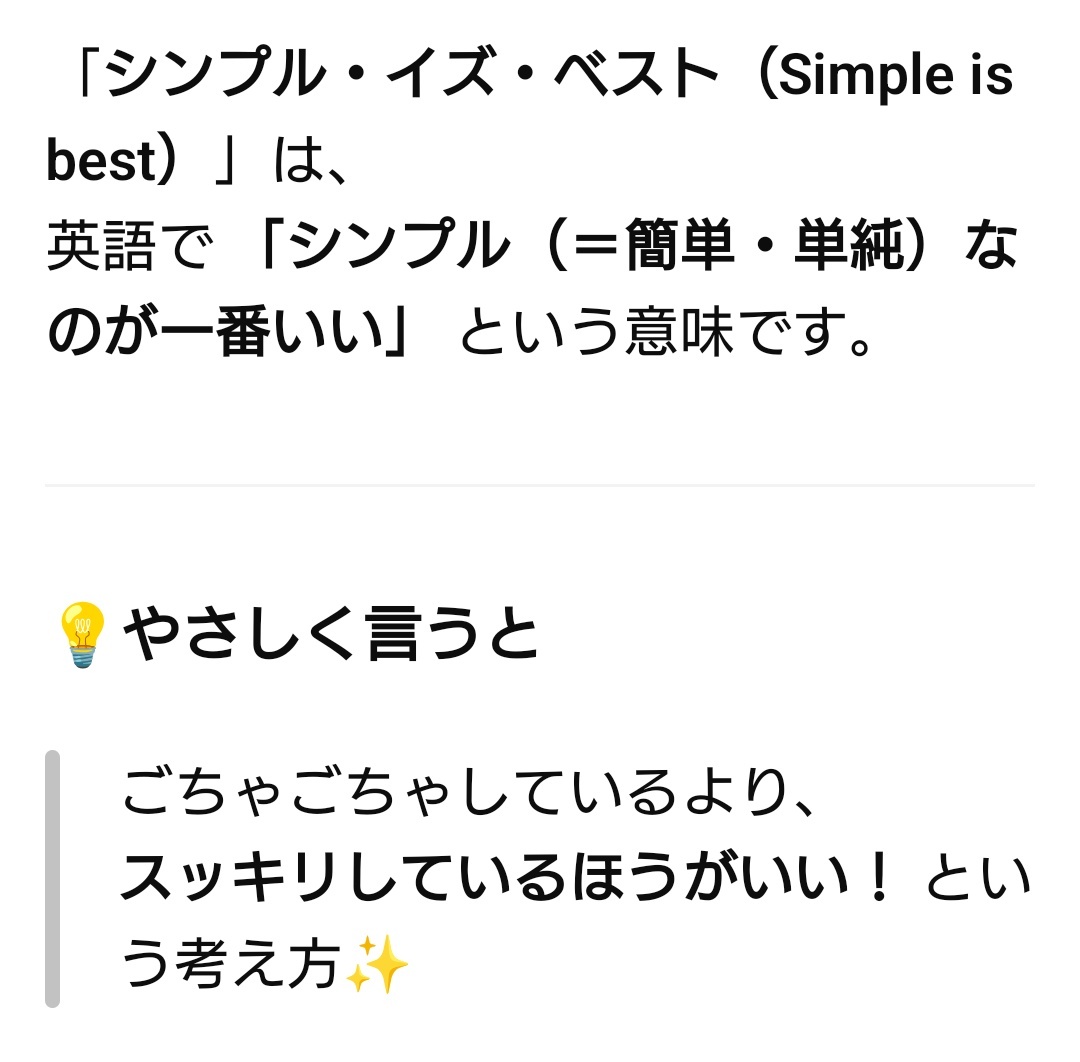
Task: Click the とい text ending the bold quote line
Action: point(977,881)
